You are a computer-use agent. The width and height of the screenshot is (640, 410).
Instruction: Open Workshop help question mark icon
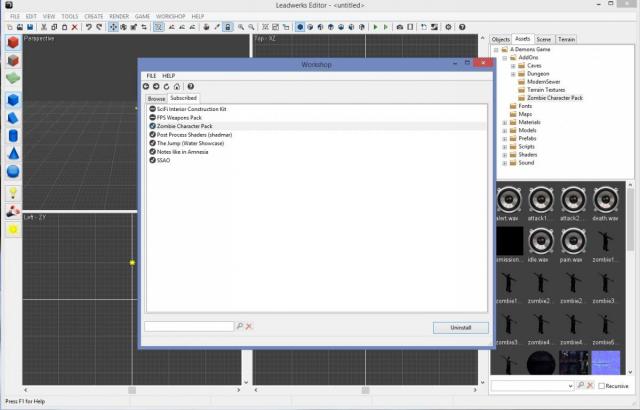point(190,87)
